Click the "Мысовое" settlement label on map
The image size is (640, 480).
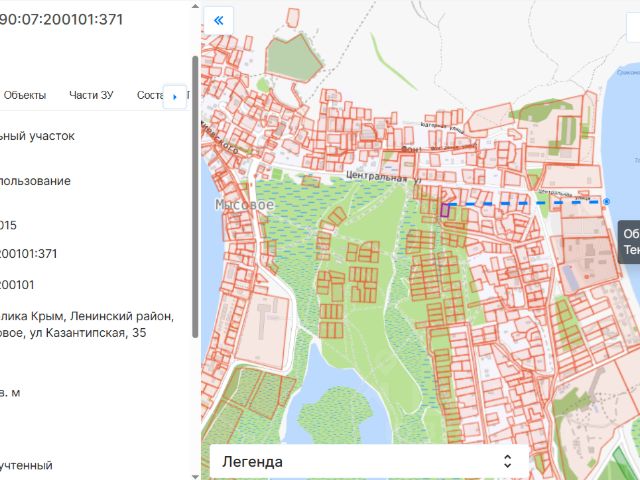pyautogui.click(x=244, y=204)
